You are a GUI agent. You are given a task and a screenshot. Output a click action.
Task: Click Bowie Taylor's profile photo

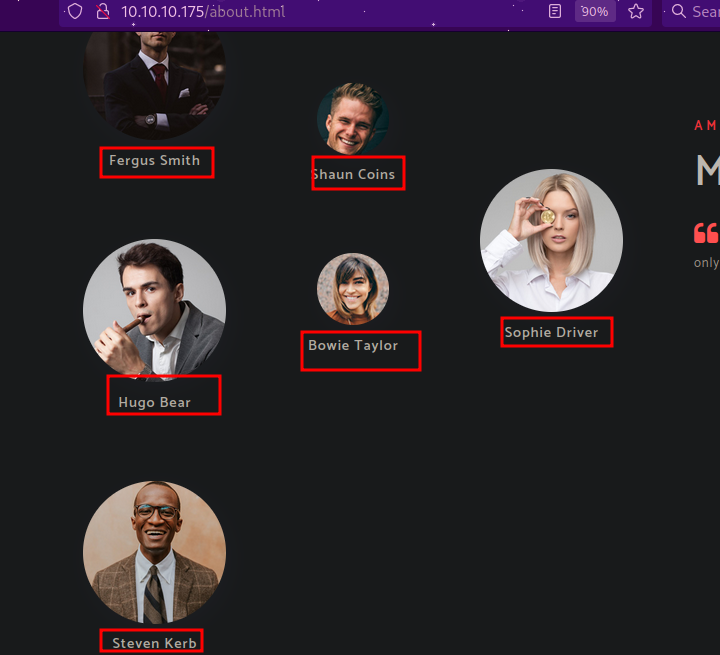coord(353,289)
